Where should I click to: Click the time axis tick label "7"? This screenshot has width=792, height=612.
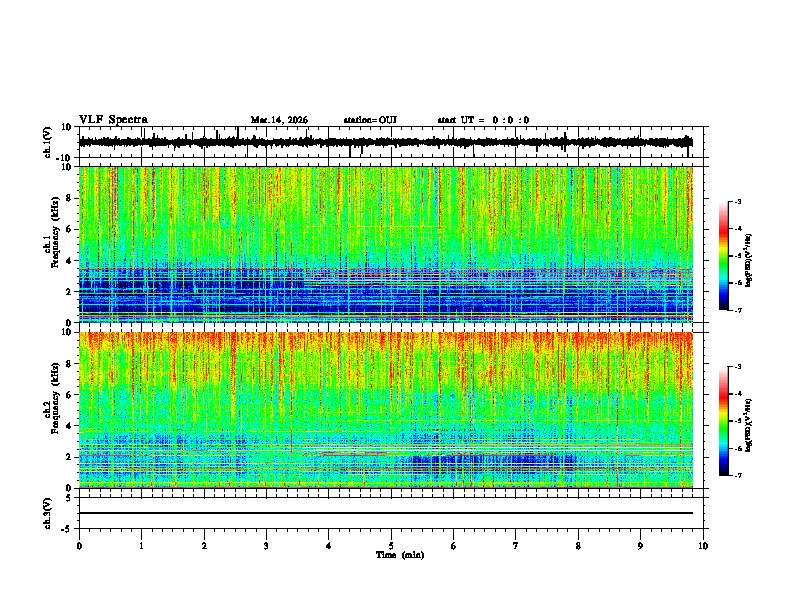coord(516,546)
